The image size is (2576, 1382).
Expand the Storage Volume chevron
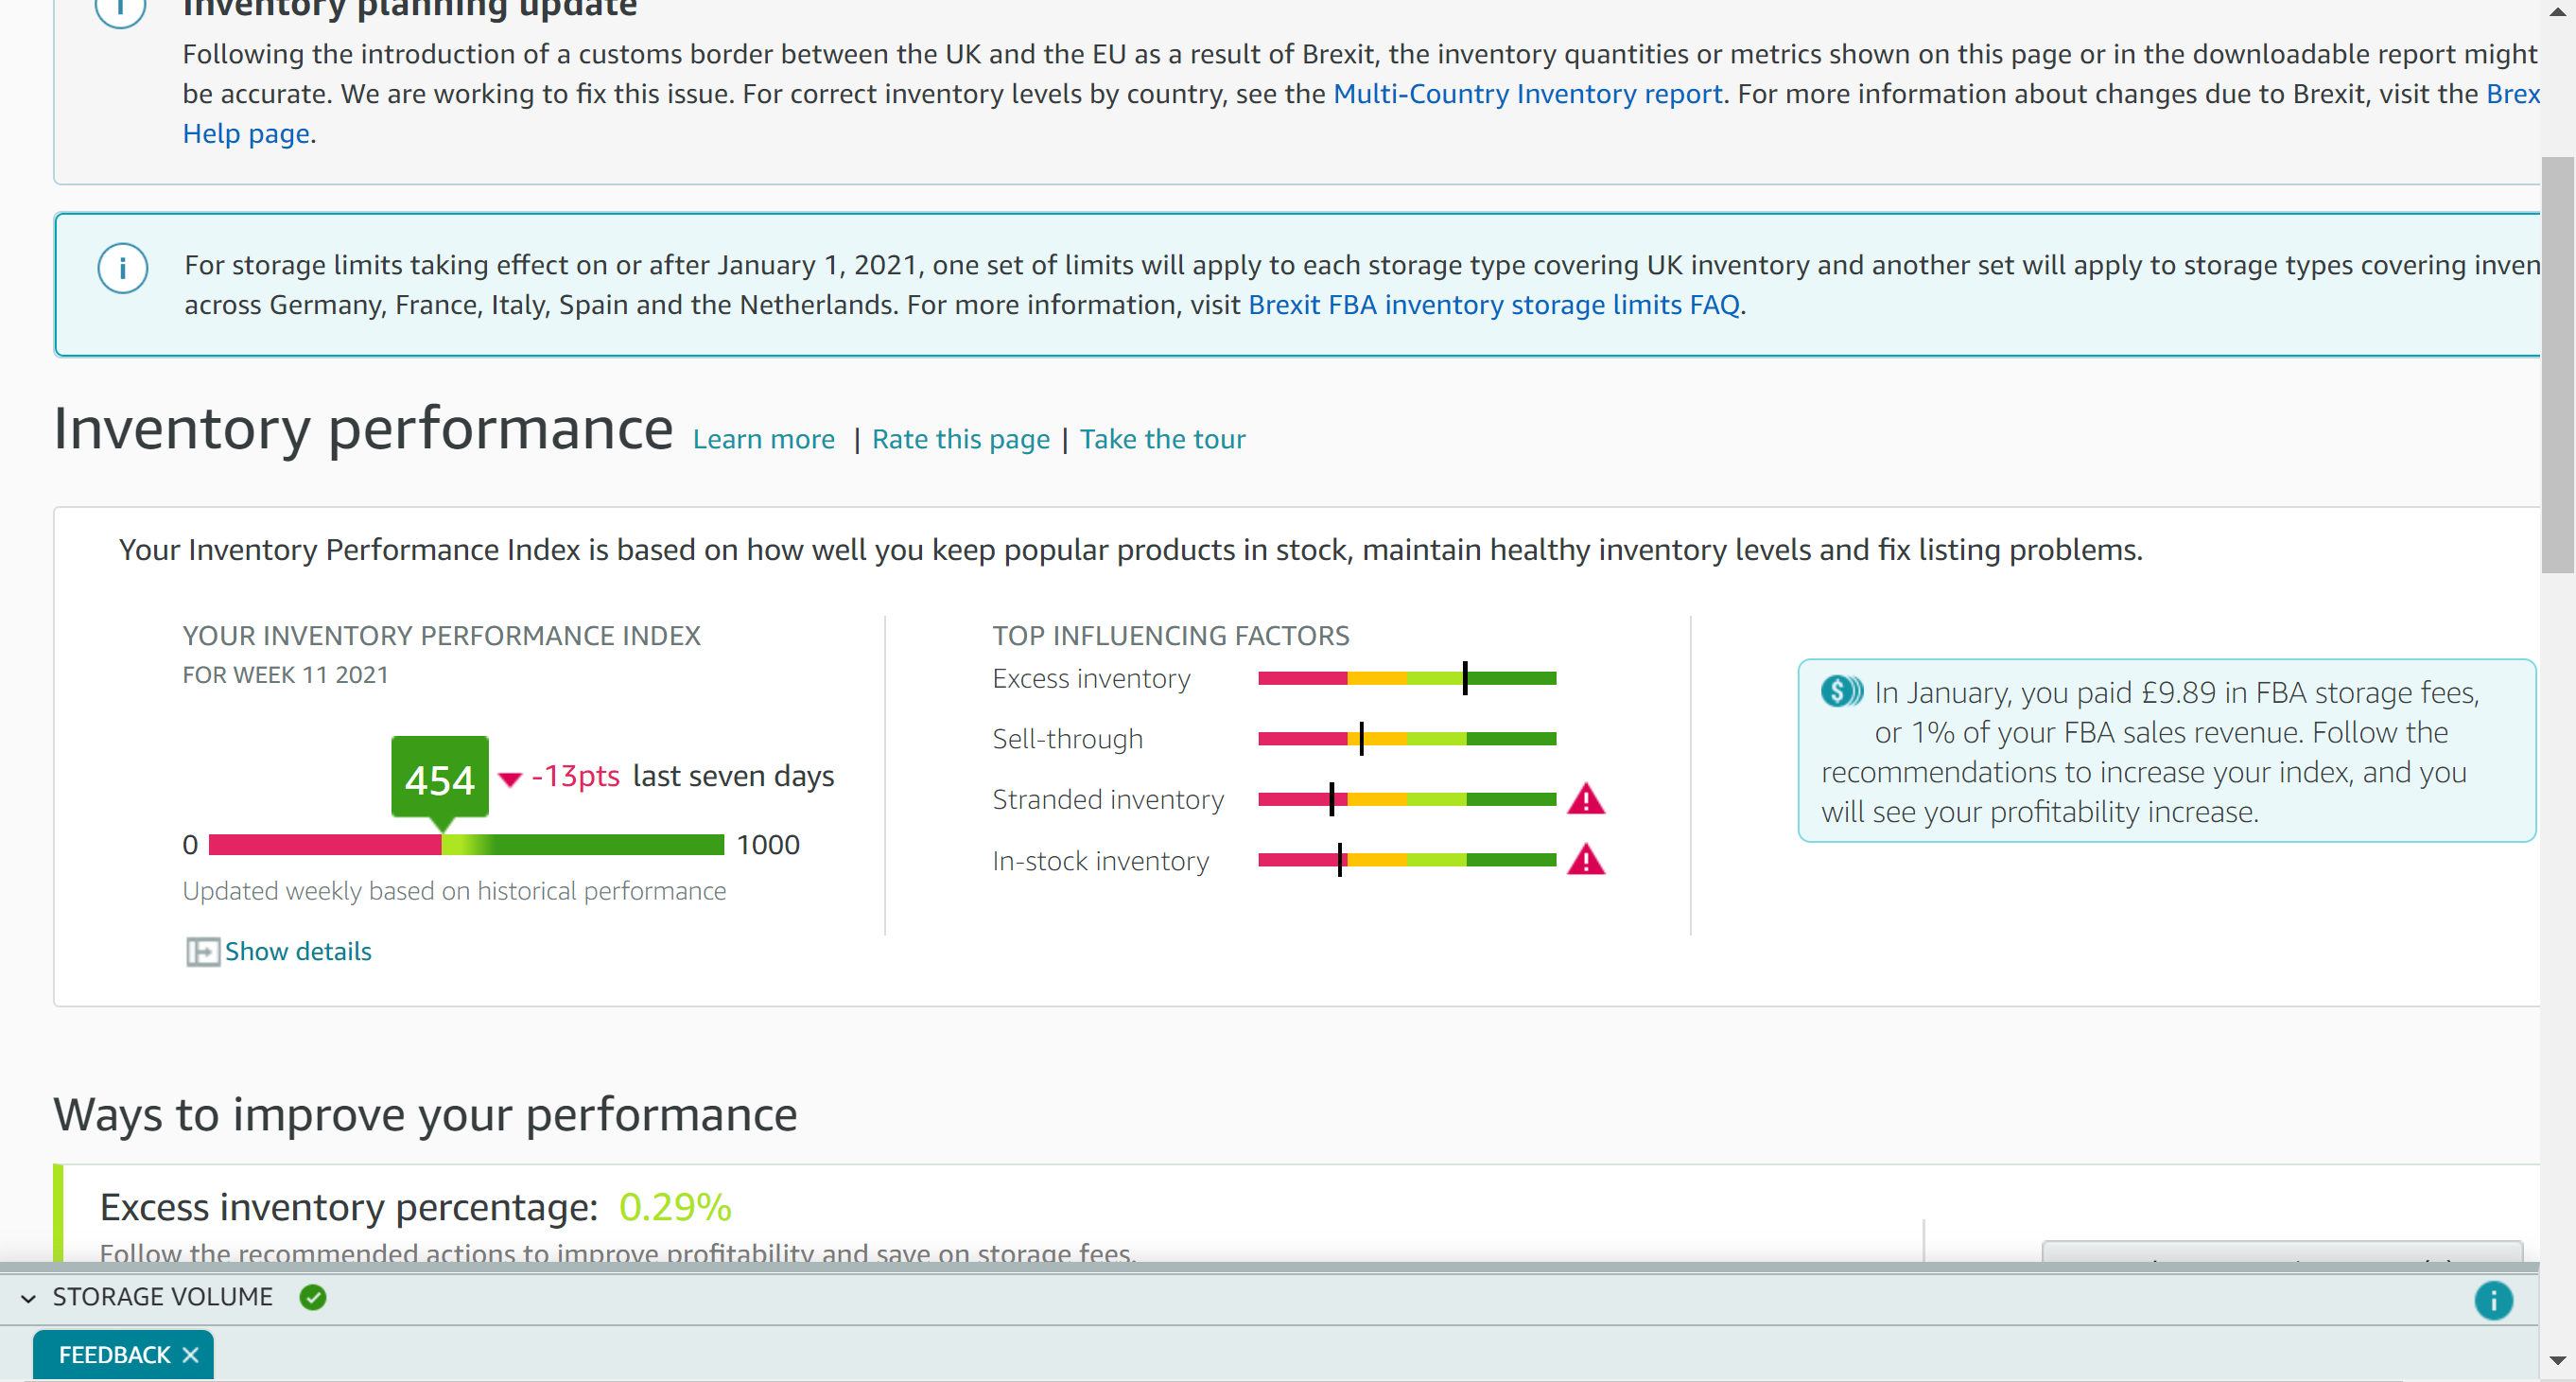pyautogui.click(x=29, y=1298)
